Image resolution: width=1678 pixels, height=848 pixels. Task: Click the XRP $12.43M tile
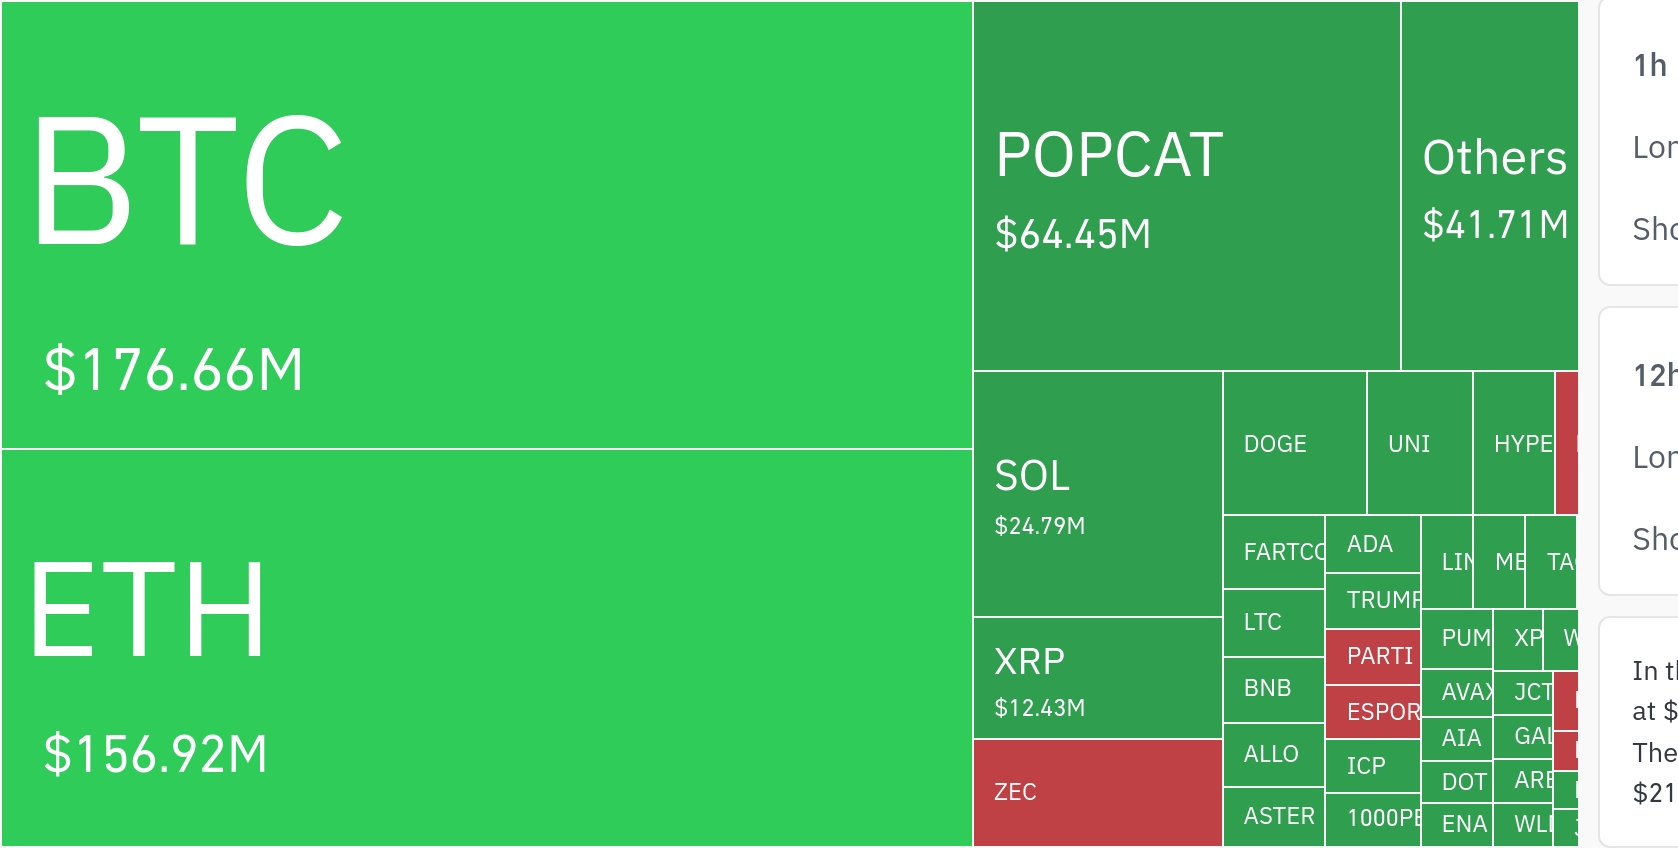point(1097,678)
